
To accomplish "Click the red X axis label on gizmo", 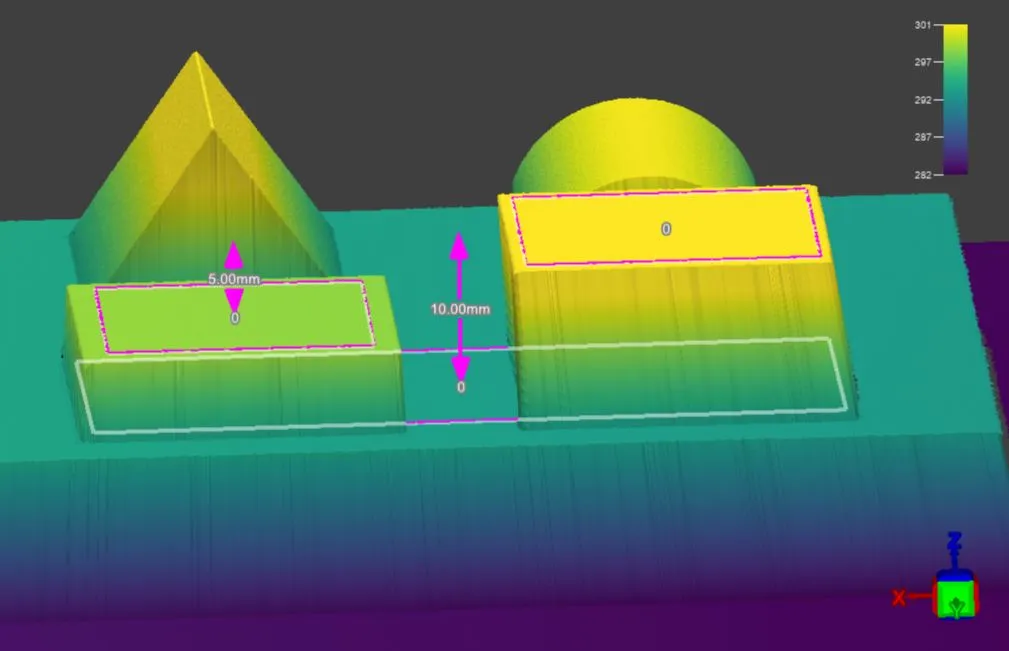I will click(899, 598).
